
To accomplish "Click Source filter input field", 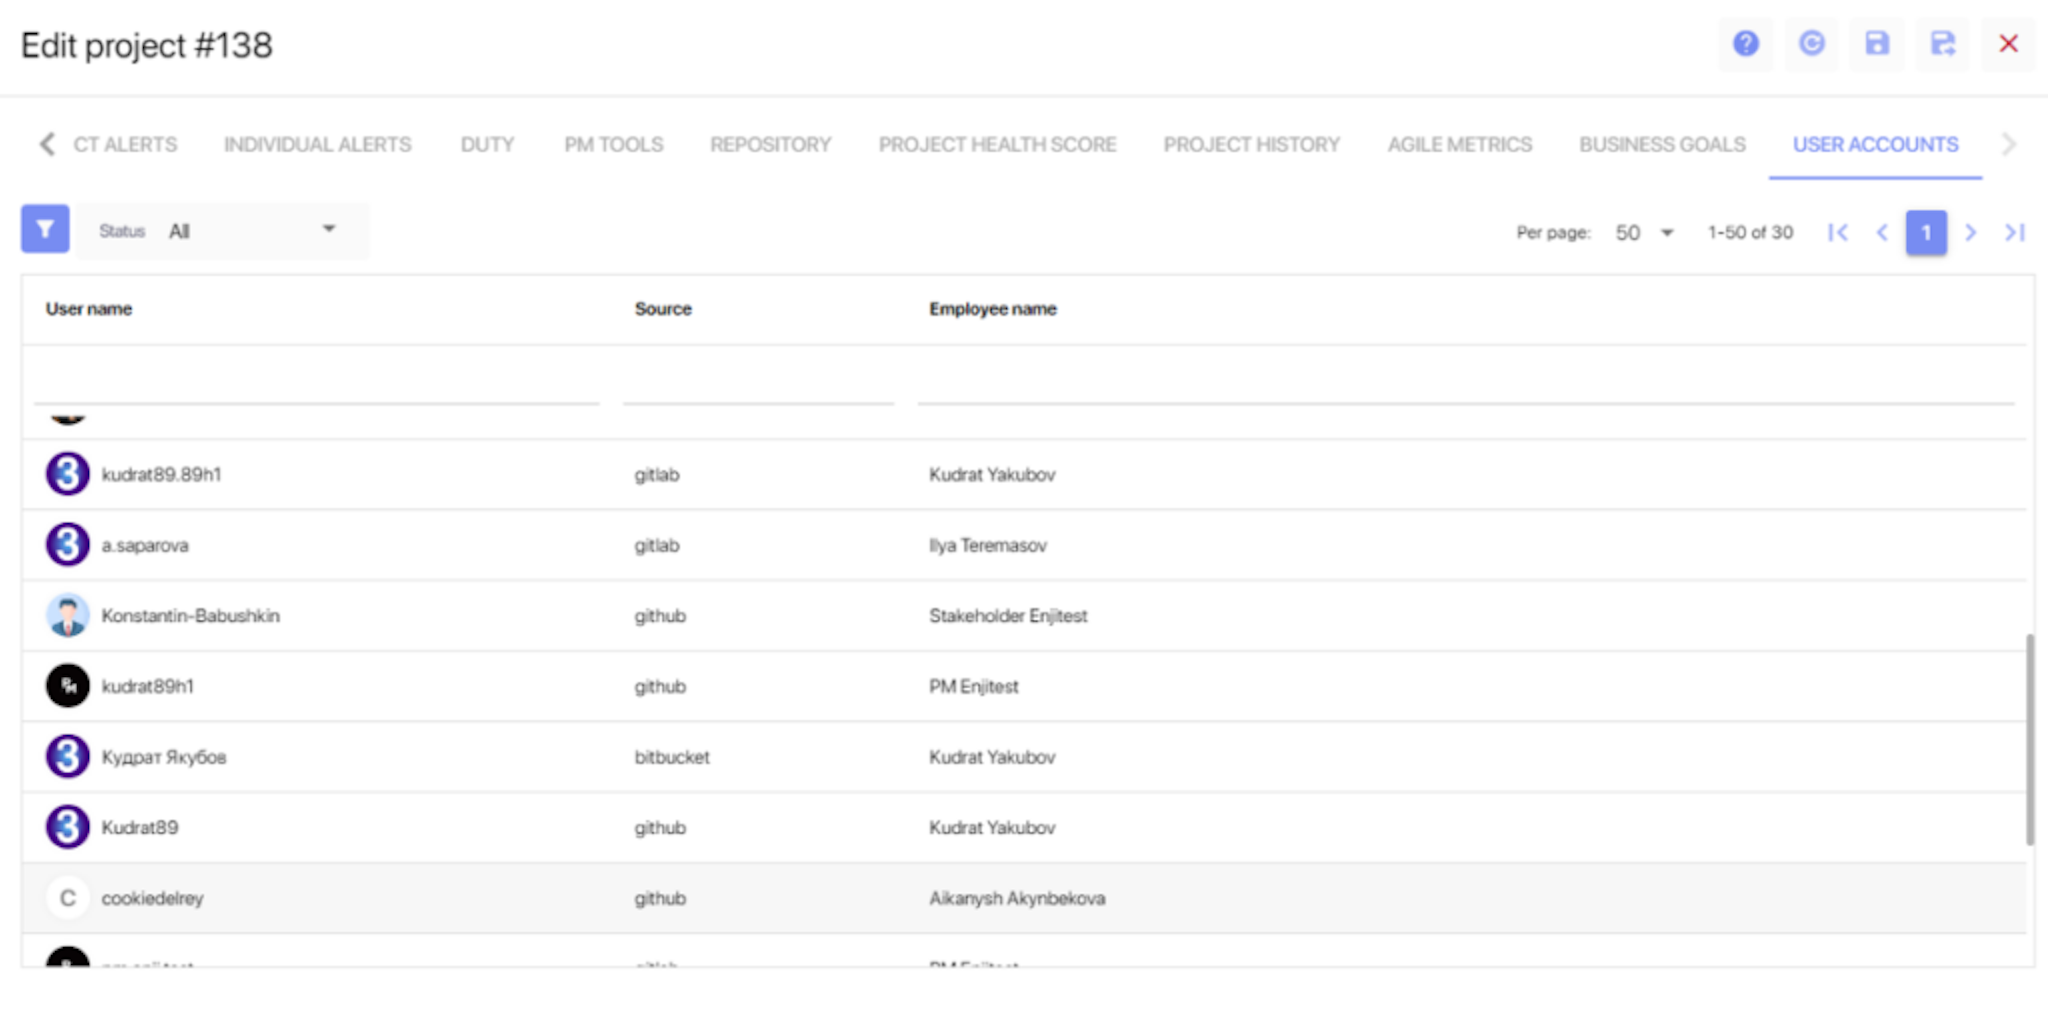I will [x=758, y=380].
